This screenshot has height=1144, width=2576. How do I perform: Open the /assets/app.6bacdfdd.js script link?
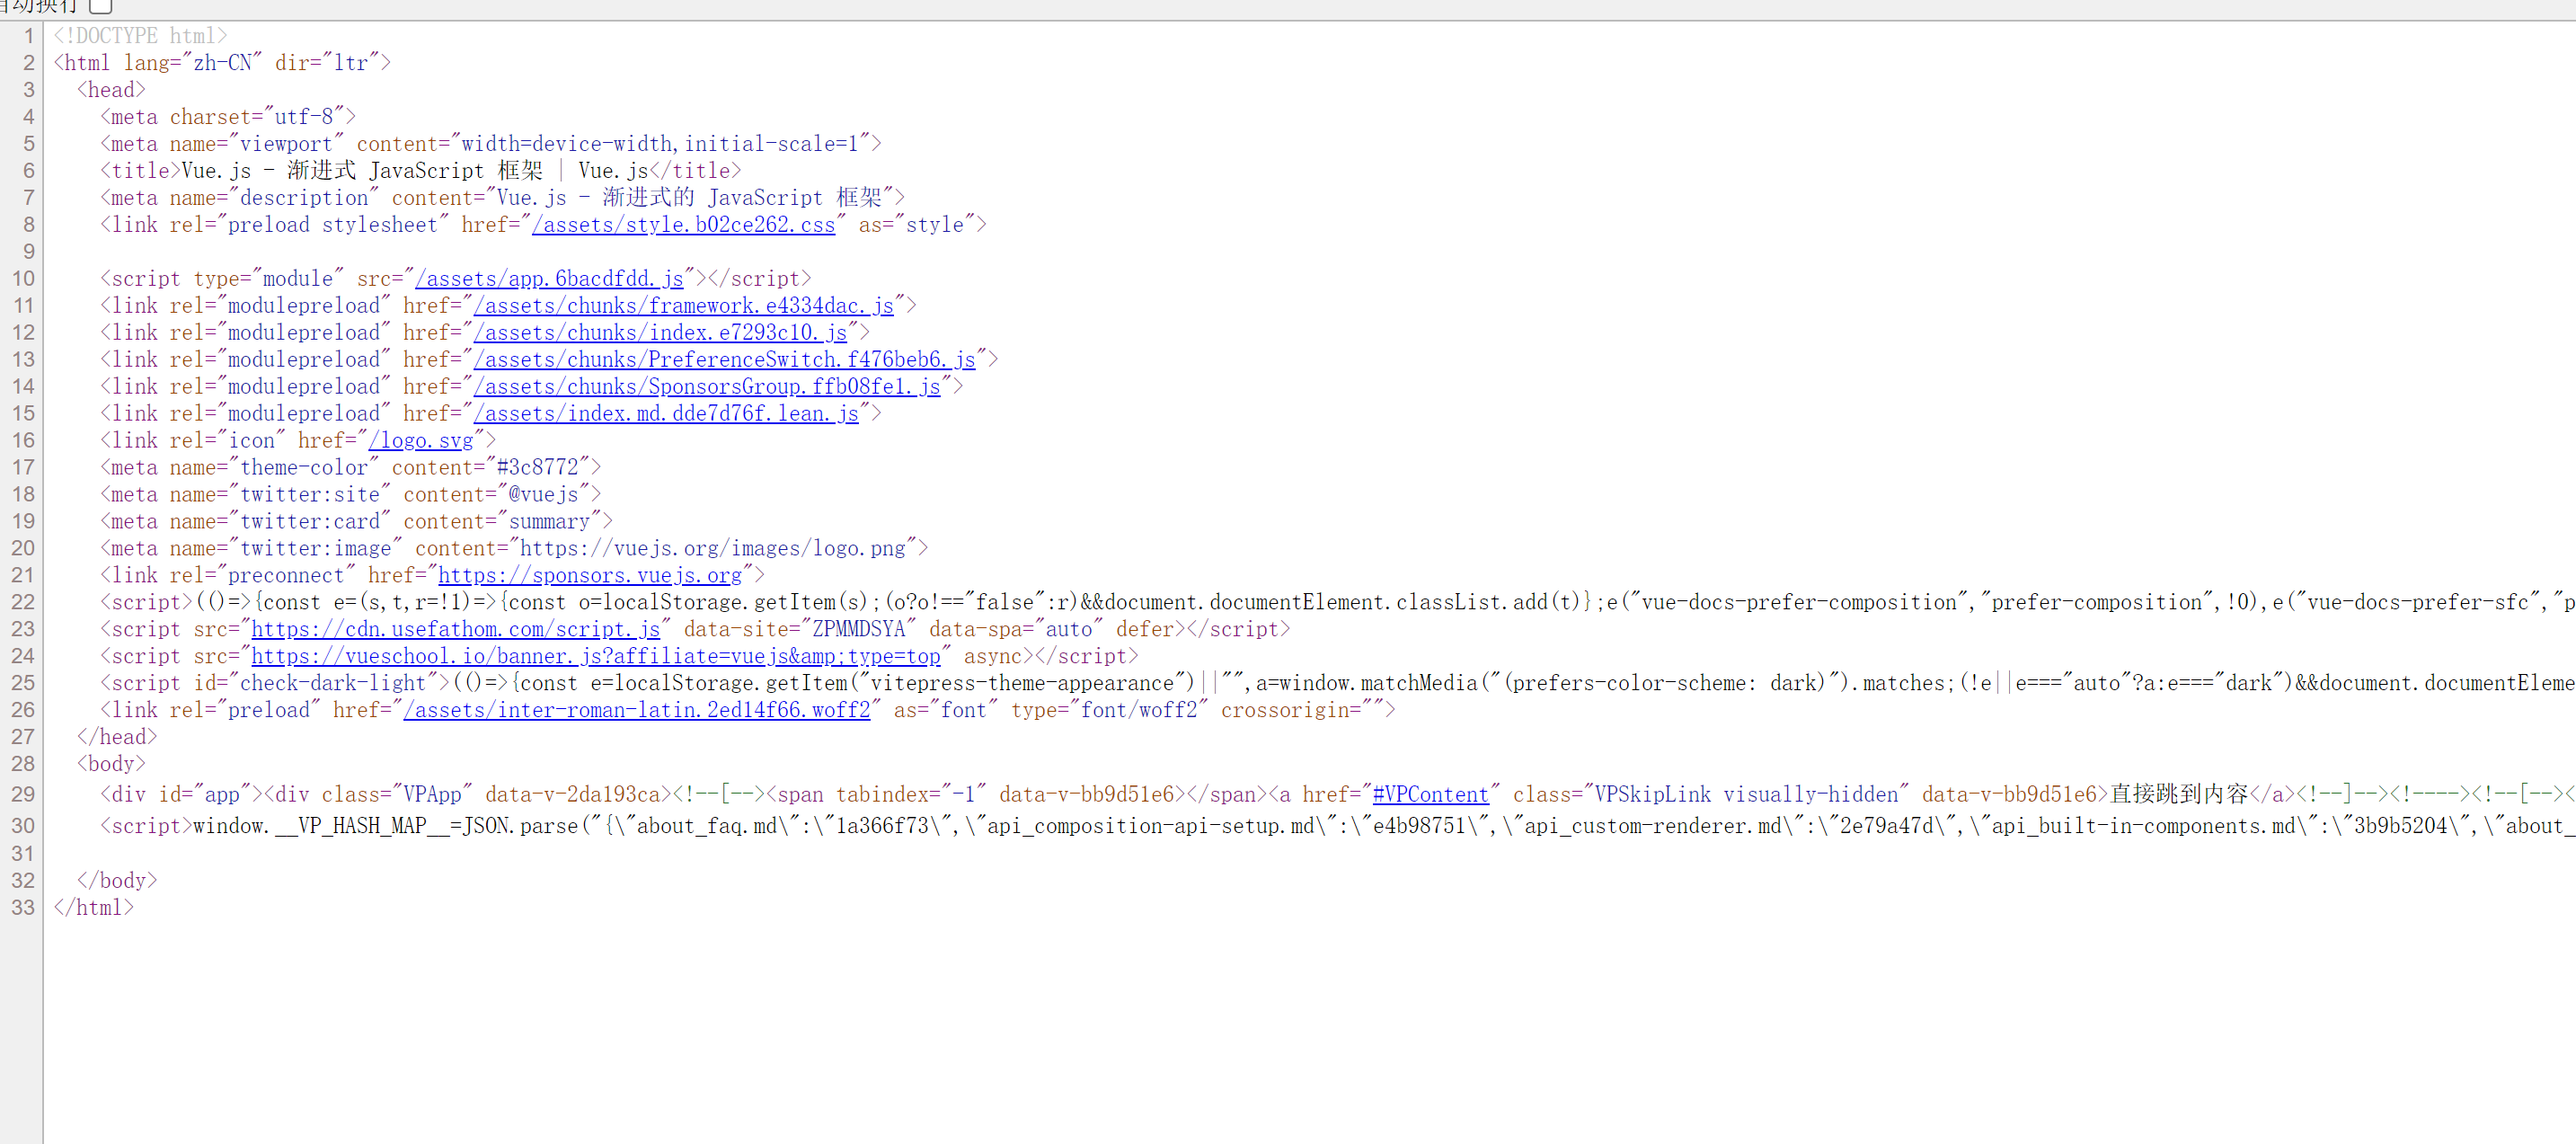pos(549,279)
